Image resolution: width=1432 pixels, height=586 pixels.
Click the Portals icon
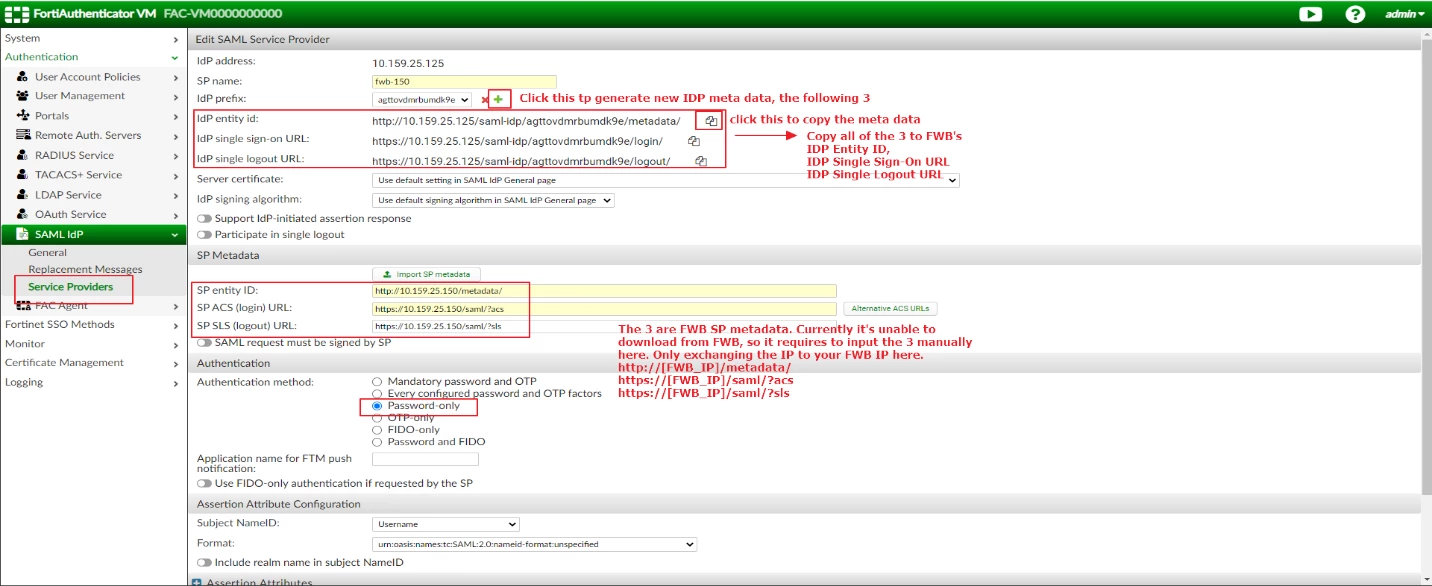[23, 116]
